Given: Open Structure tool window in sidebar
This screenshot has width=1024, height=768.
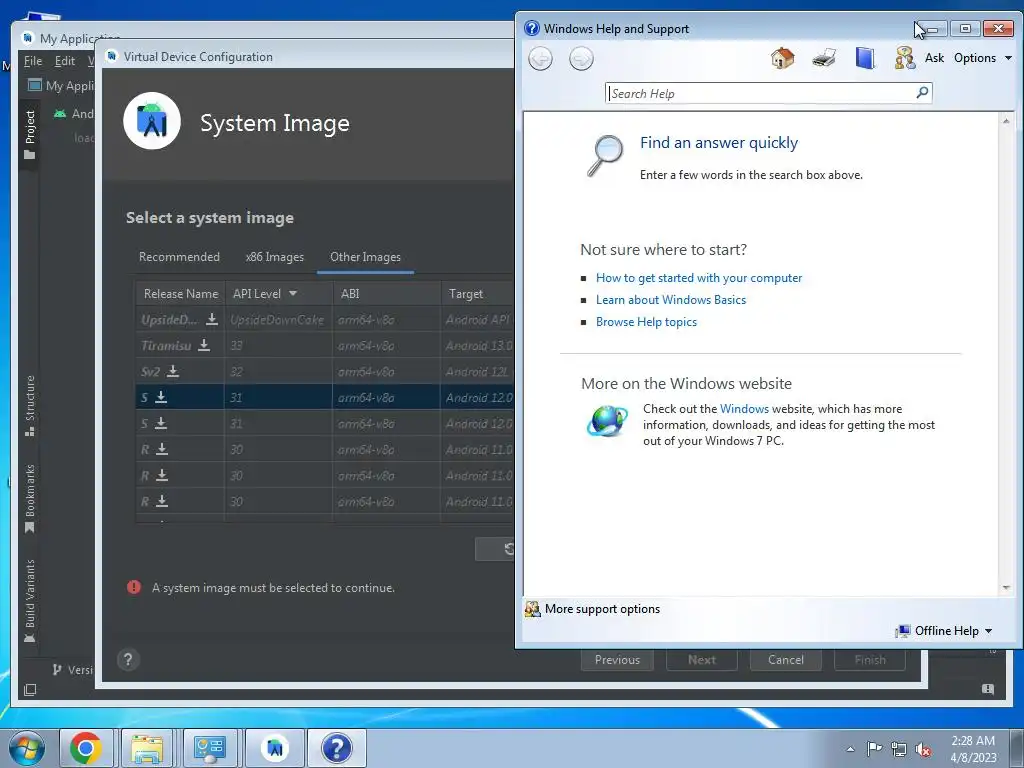Looking at the screenshot, I should point(29,406).
